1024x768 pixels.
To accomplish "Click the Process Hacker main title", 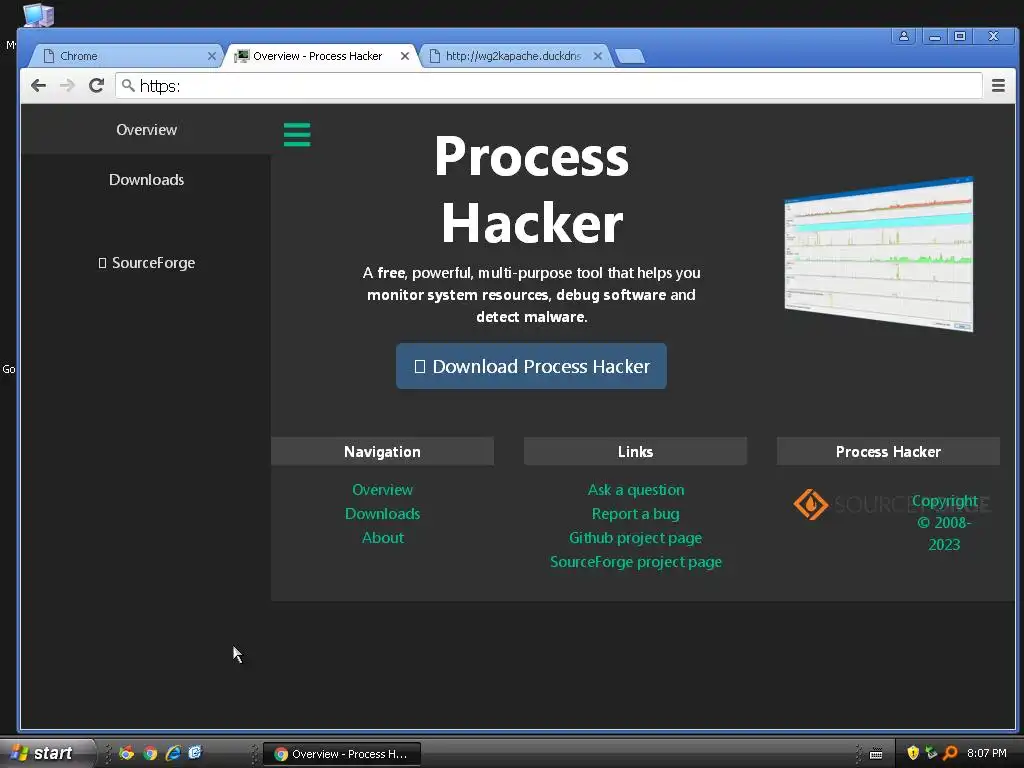I will click(532, 190).
